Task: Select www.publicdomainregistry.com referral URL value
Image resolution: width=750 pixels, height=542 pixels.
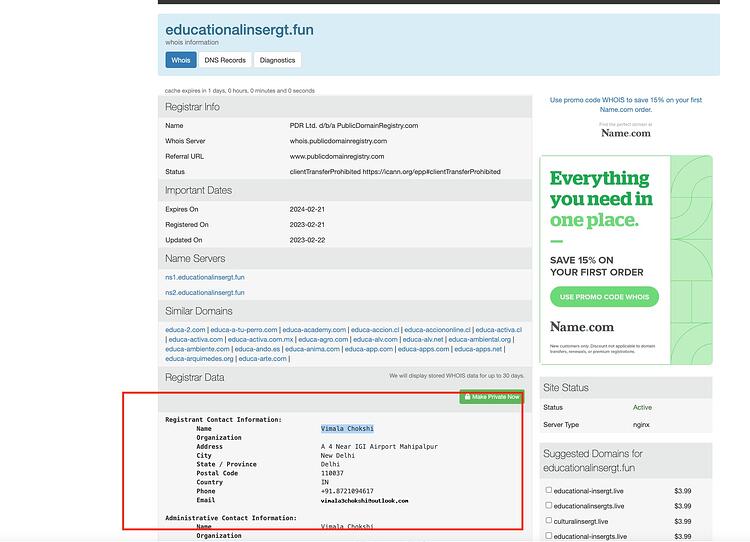Action: point(337,156)
